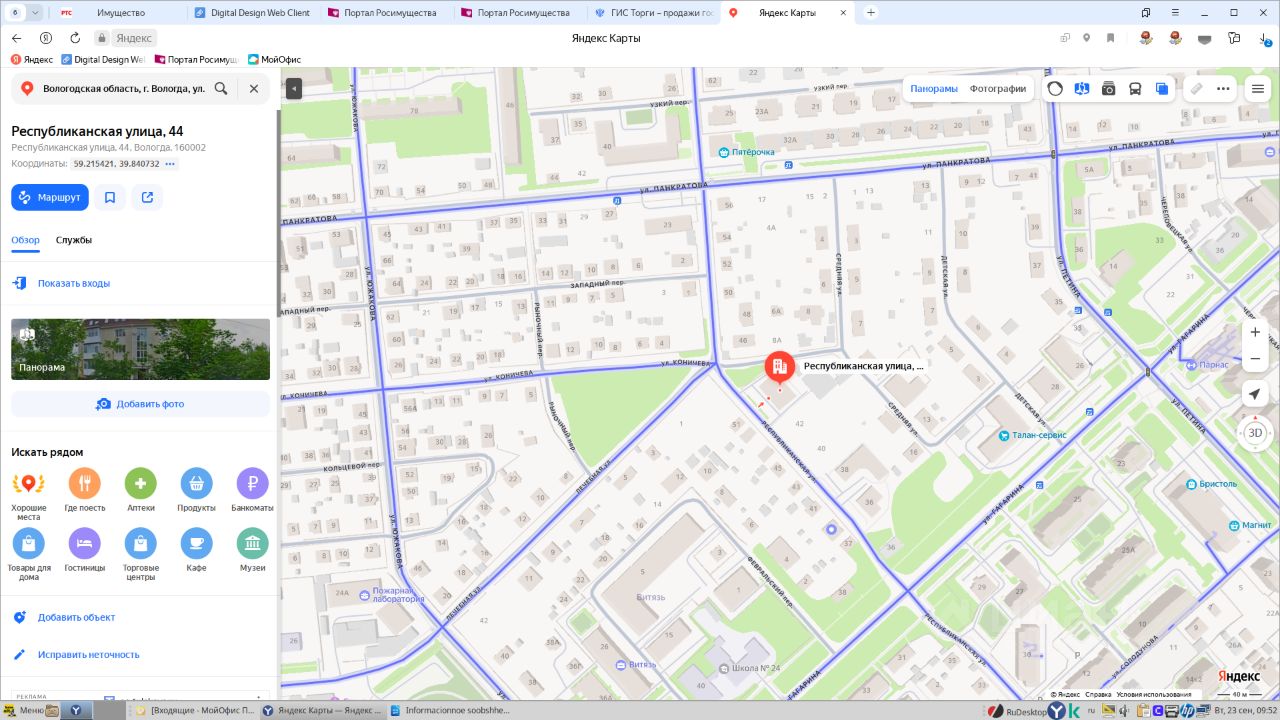Search nearby Где поесть
This screenshot has height=720, width=1280.
85,490
